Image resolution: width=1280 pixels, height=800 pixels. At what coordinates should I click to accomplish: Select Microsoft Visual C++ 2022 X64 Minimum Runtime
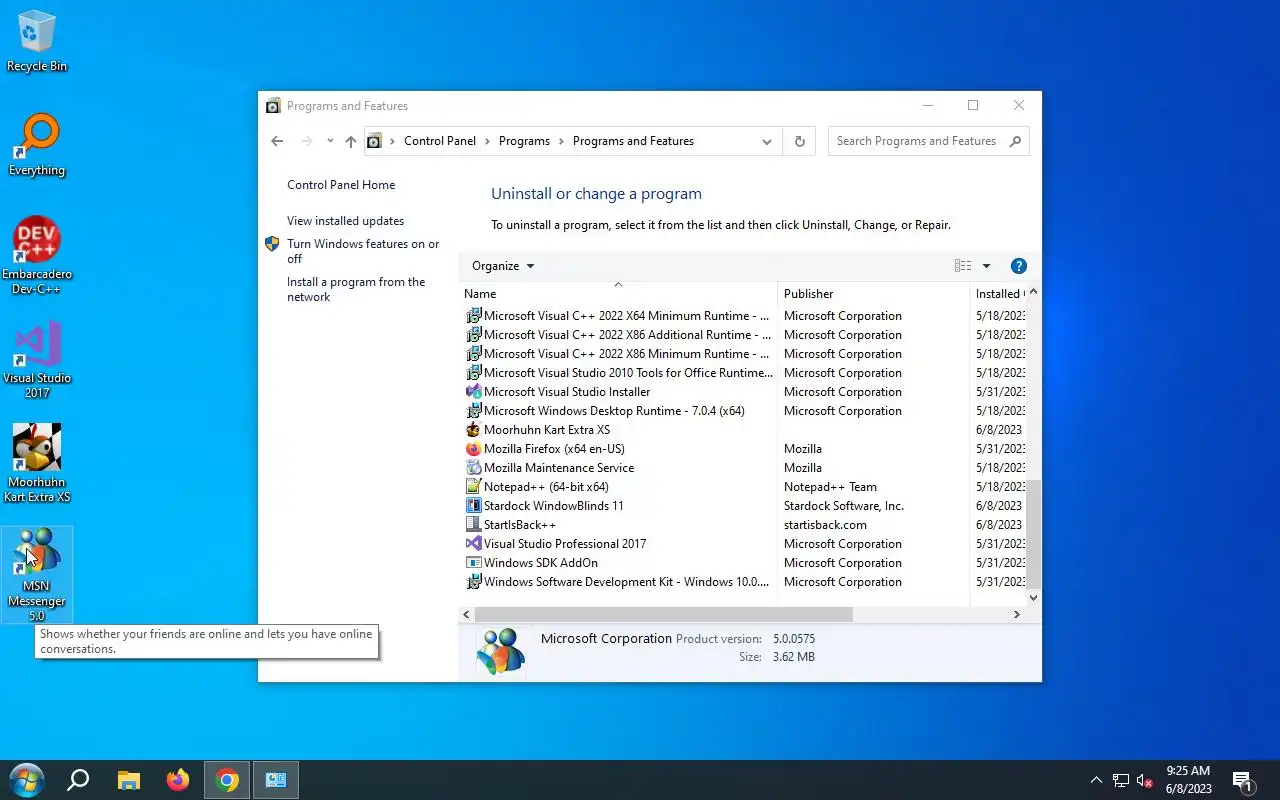pos(744,316)
